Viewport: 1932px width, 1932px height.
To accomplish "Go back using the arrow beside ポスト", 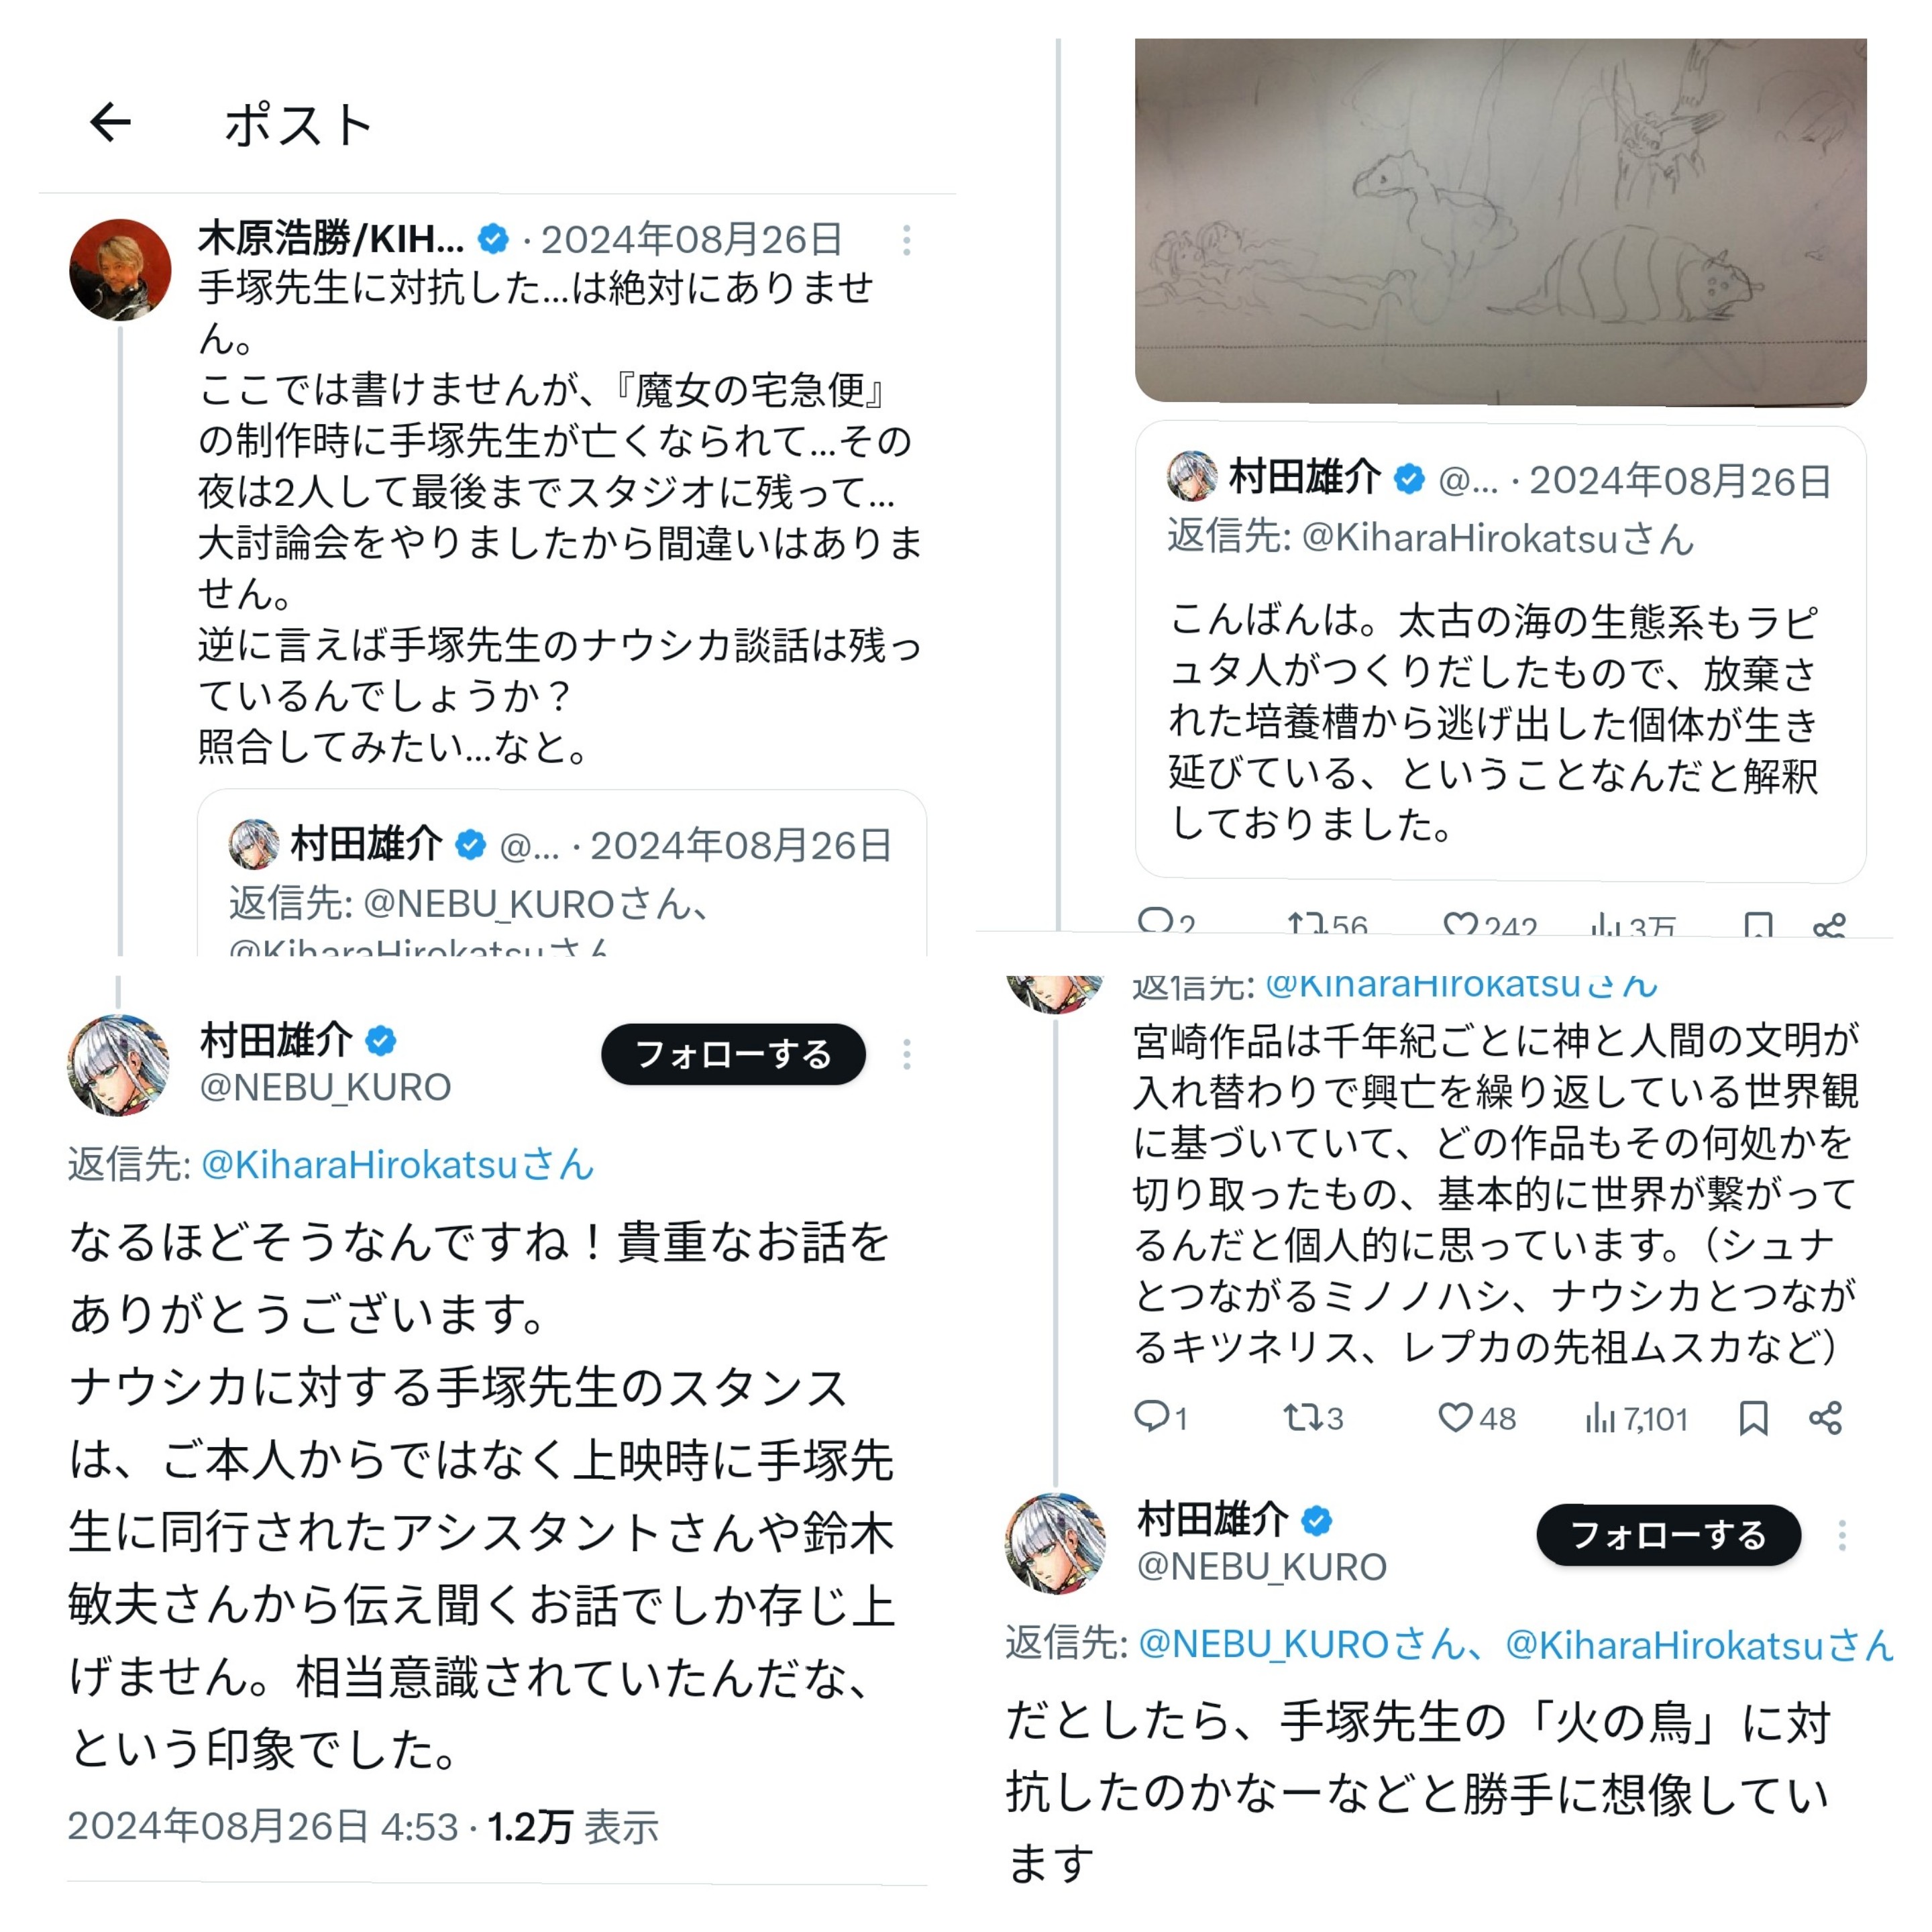I will (x=111, y=122).
